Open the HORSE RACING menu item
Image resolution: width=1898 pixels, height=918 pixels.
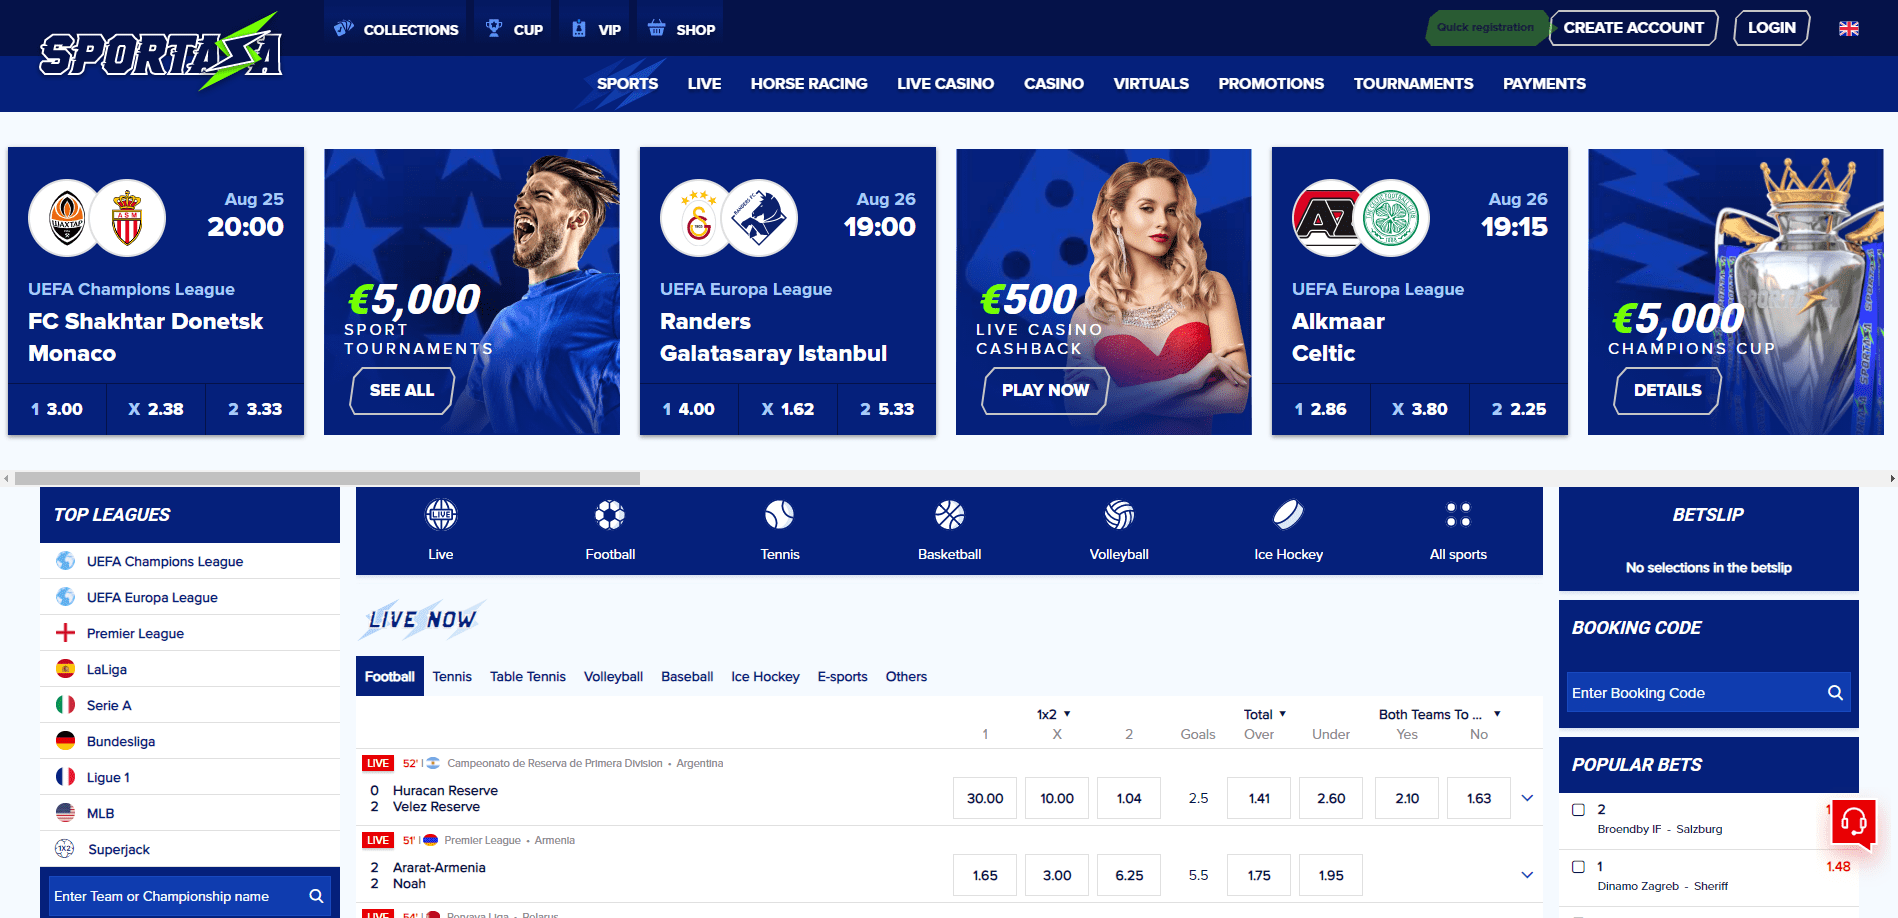tap(809, 84)
